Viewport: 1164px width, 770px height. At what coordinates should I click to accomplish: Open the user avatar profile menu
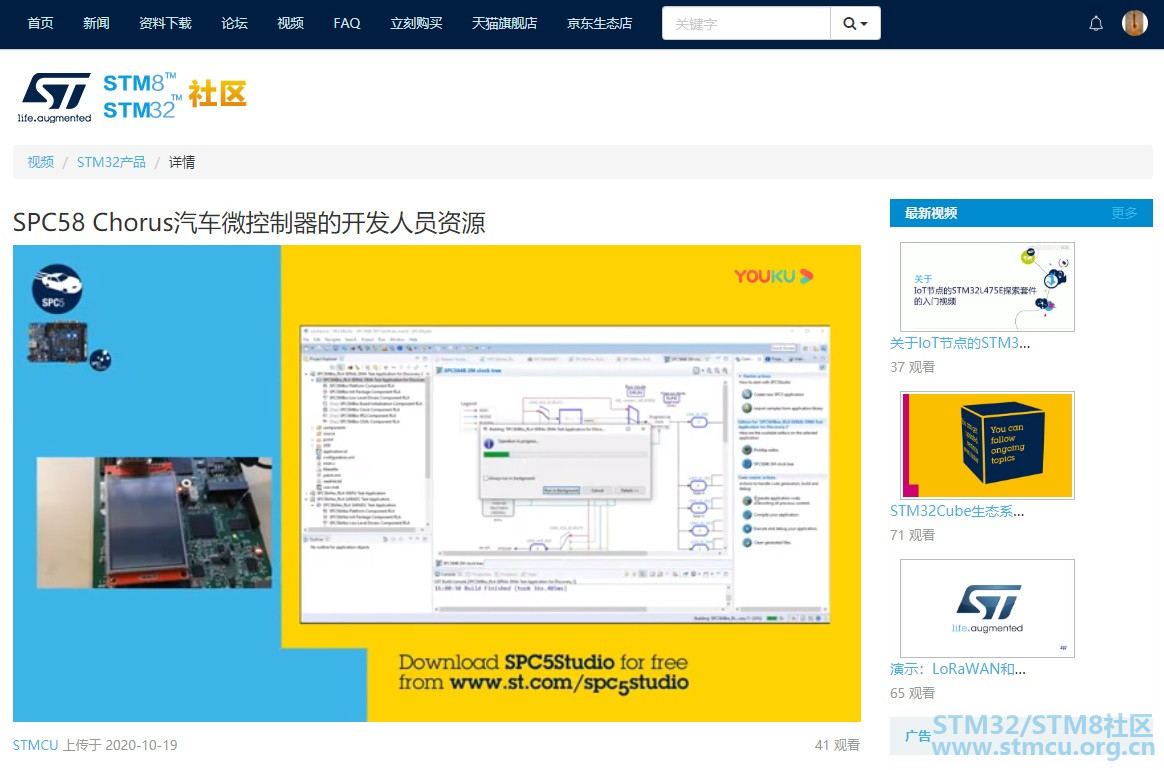(x=1135, y=23)
